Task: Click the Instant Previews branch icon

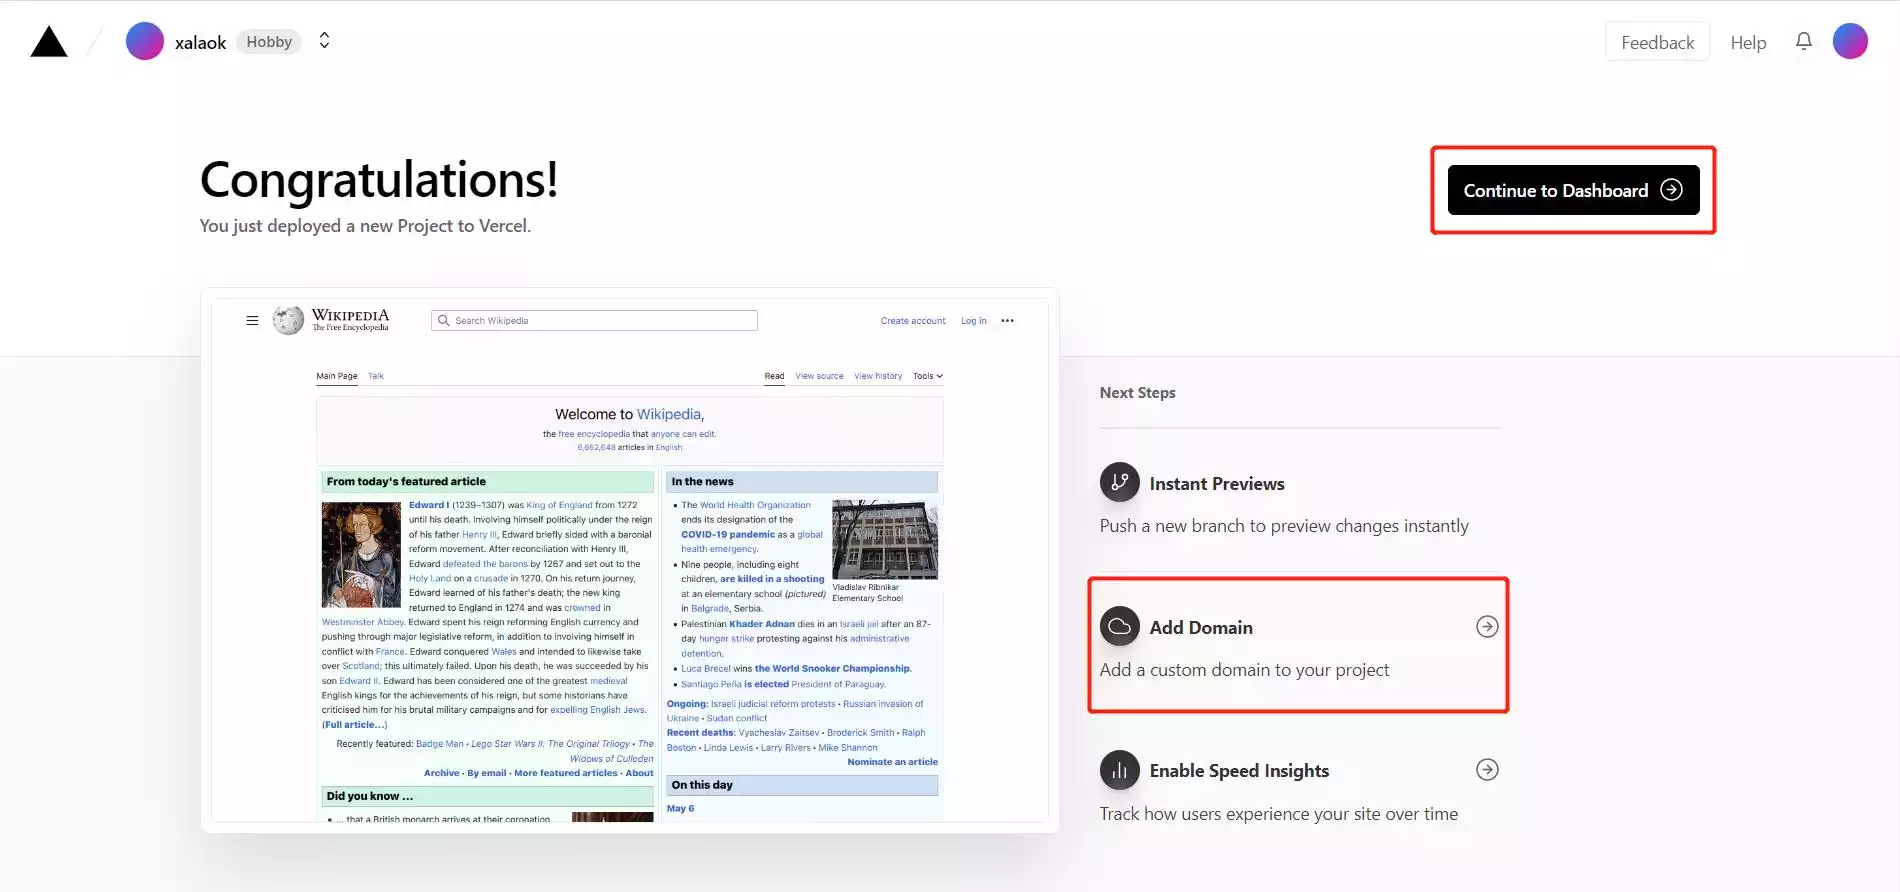Action: coord(1120,482)
